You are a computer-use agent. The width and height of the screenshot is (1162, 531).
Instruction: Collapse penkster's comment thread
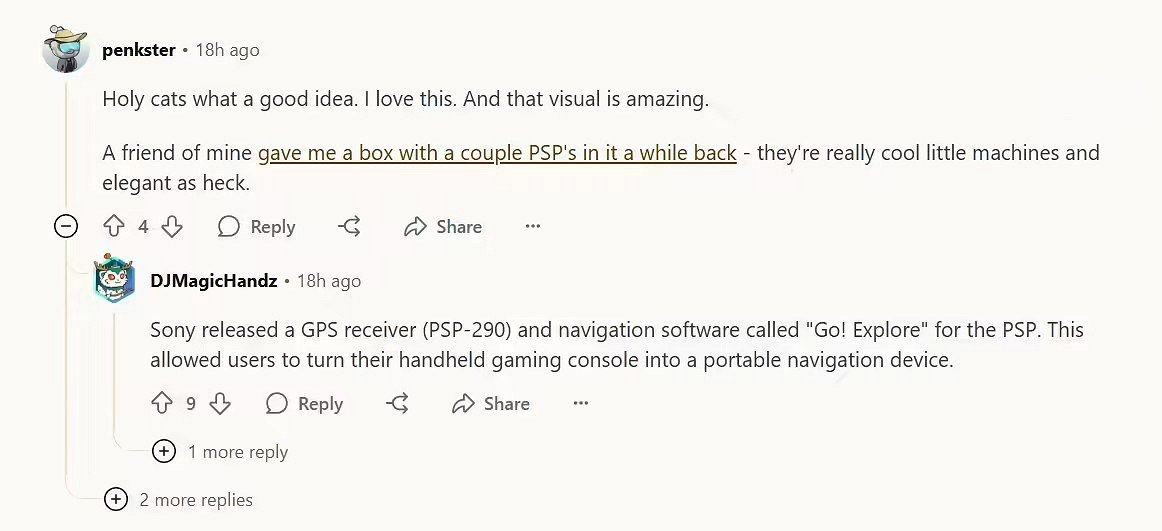tap(66, 227)
